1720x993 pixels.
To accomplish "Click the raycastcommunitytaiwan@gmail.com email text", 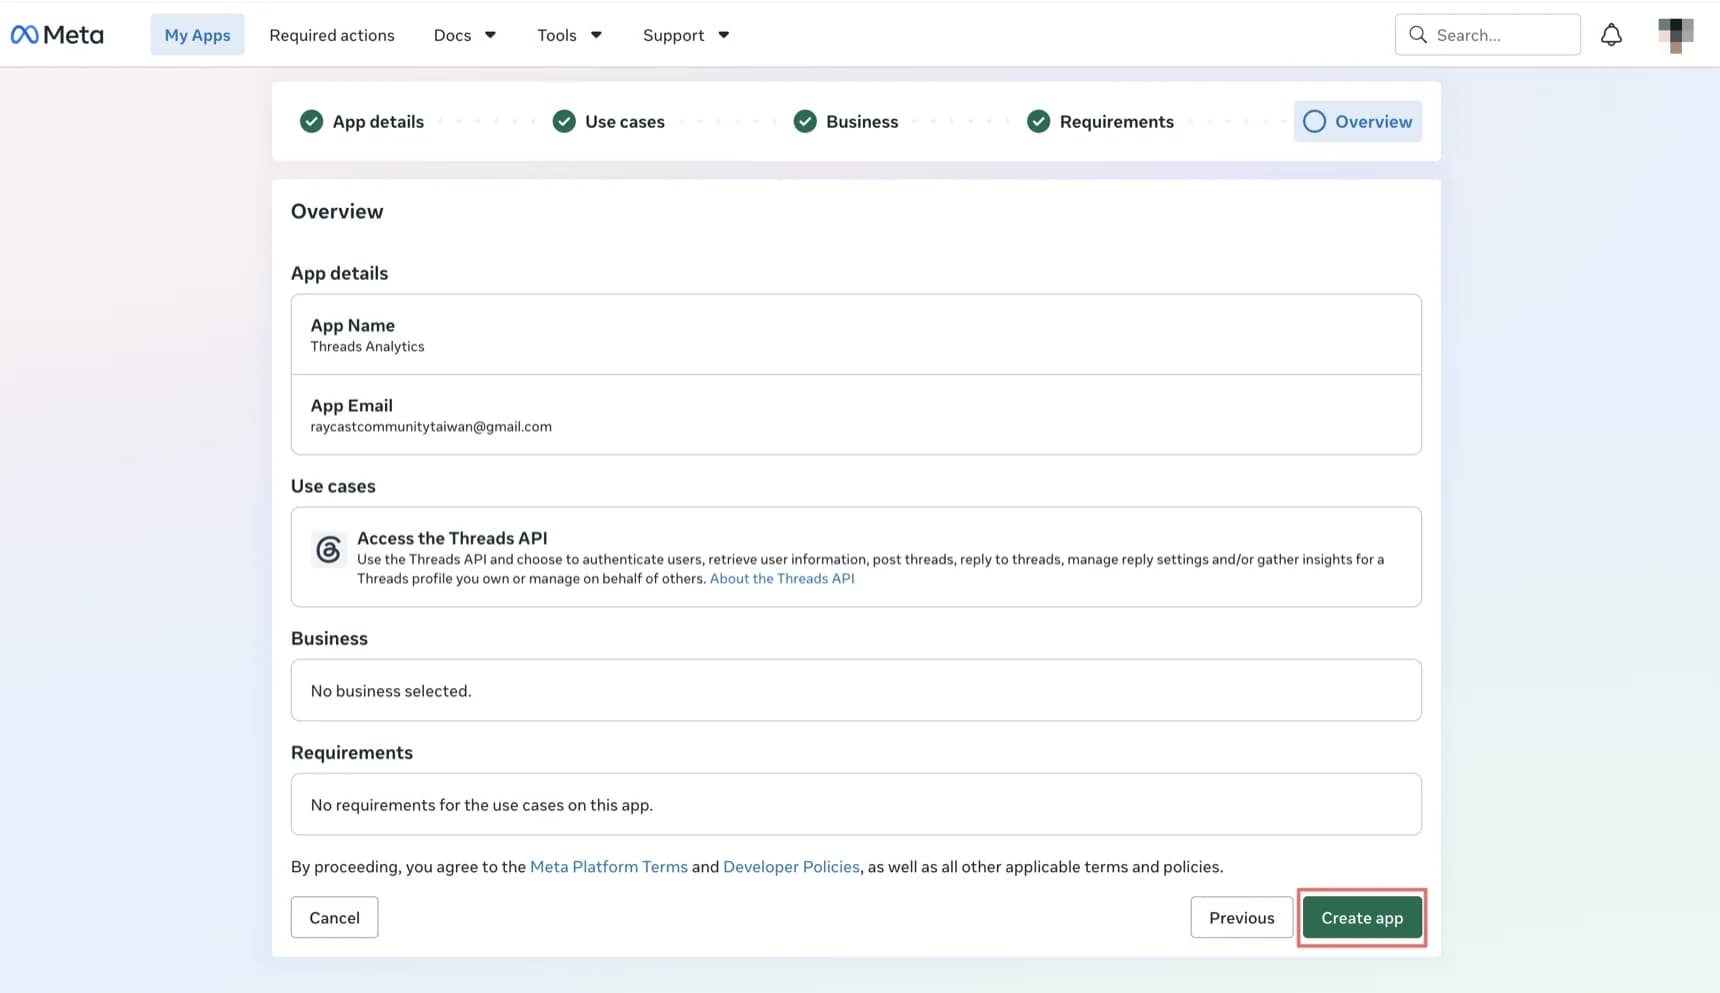I will (x=431, y=427).
